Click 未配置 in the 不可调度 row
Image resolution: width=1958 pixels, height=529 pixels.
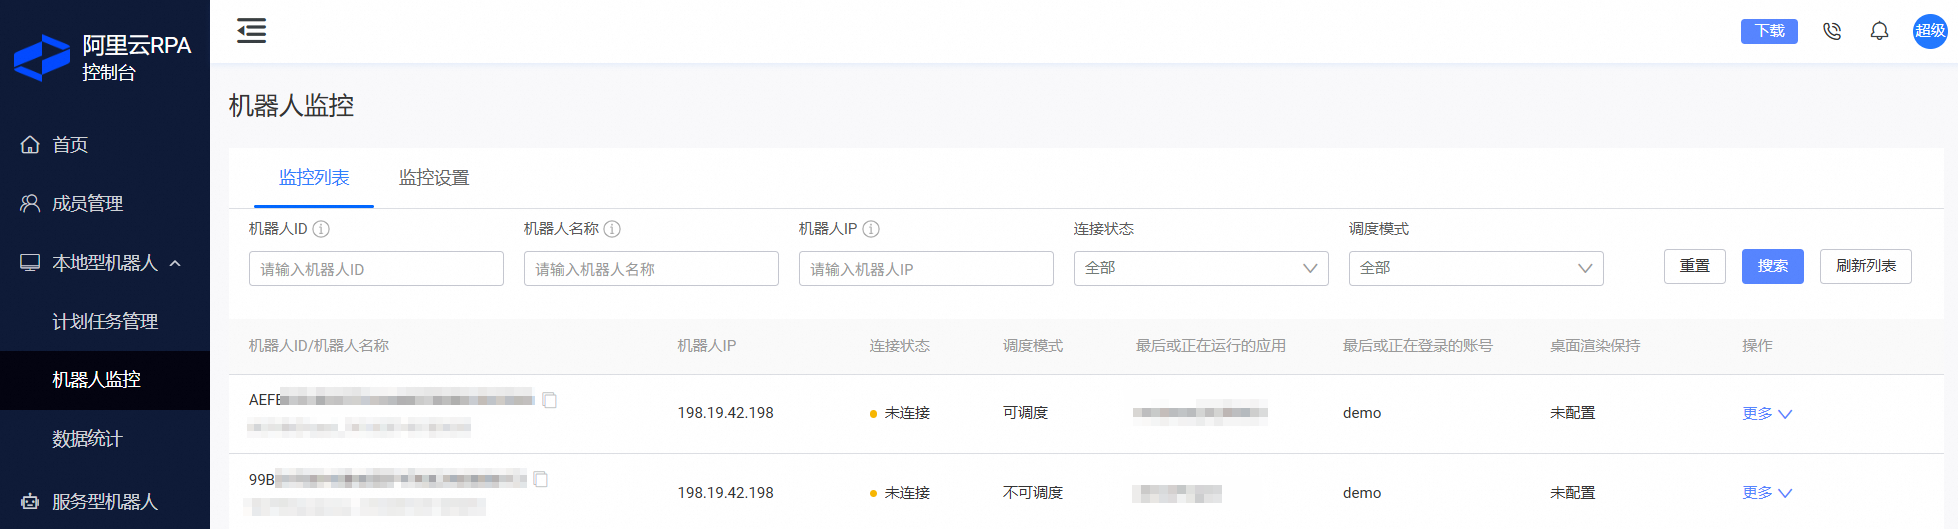pyautogui.click(x=1573, y=493)
